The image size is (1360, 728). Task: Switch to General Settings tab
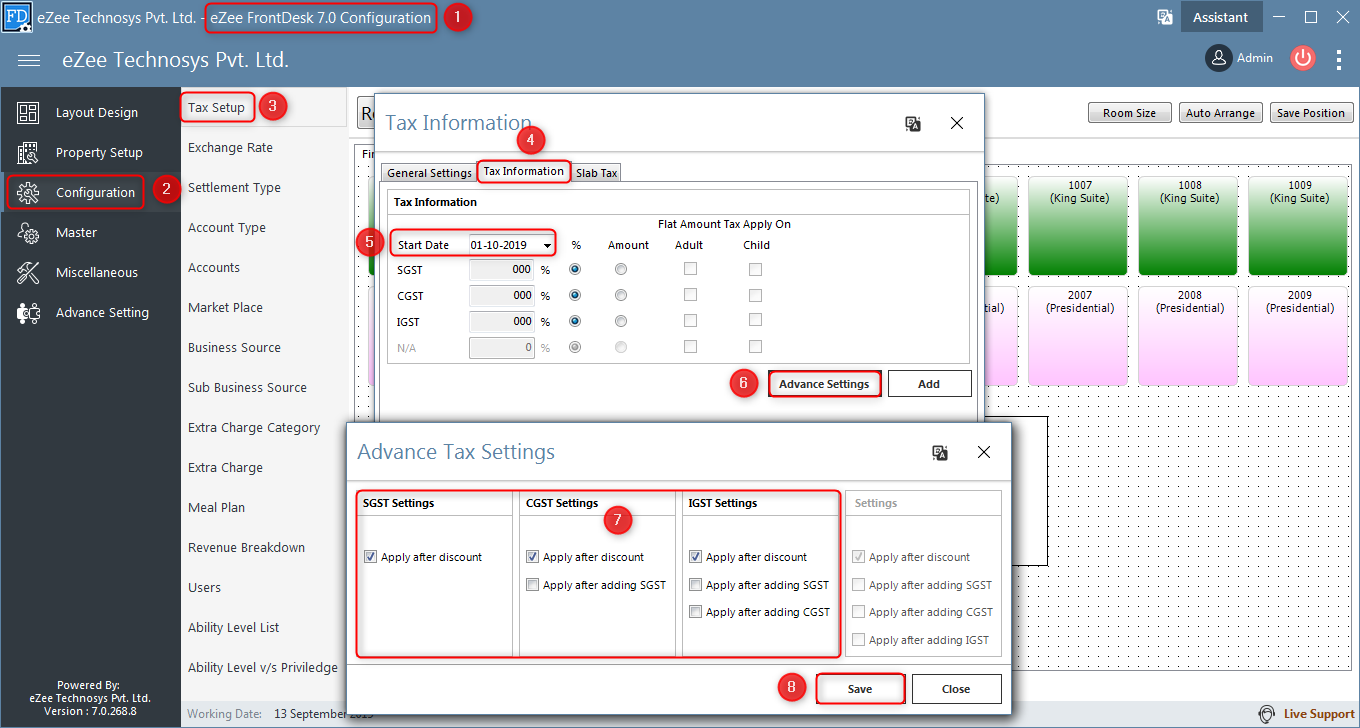(x=429, y=173)
